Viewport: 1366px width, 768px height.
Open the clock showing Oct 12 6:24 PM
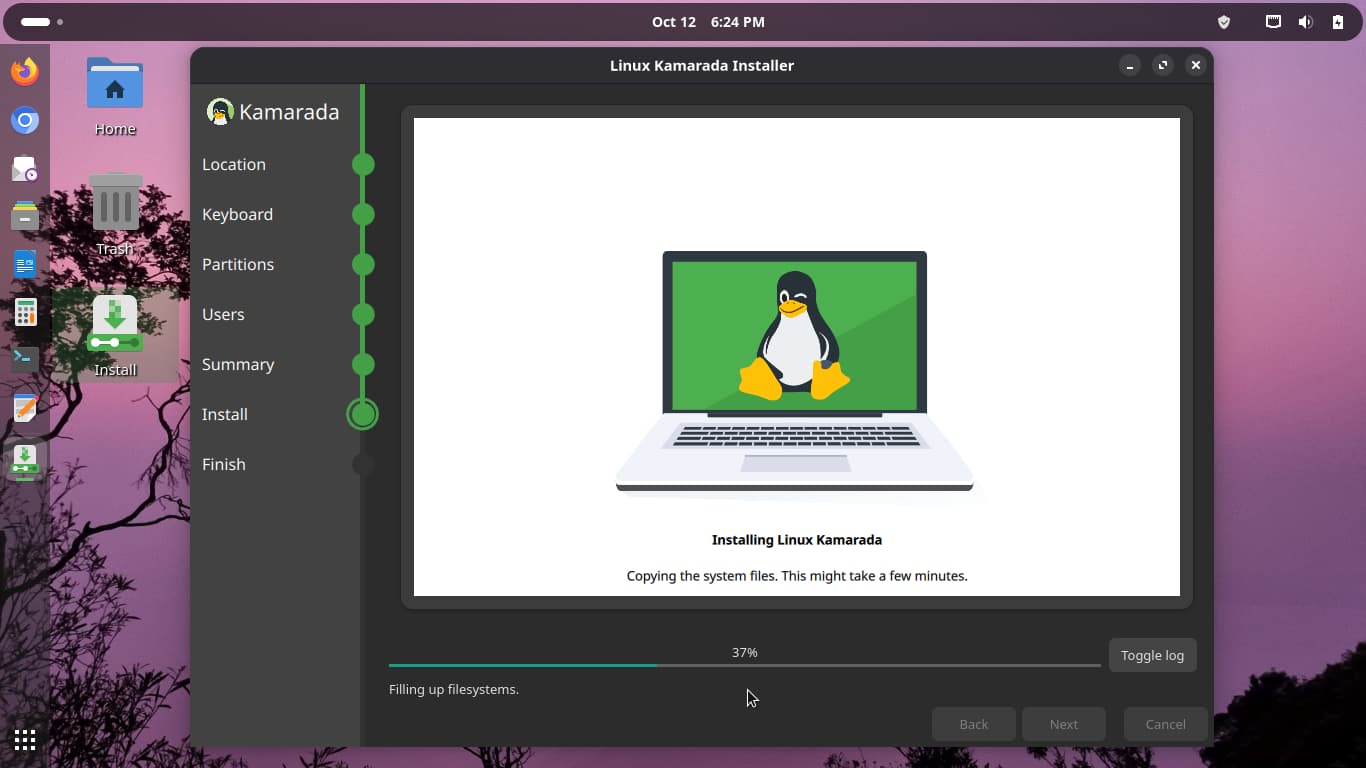click(708, 22)
